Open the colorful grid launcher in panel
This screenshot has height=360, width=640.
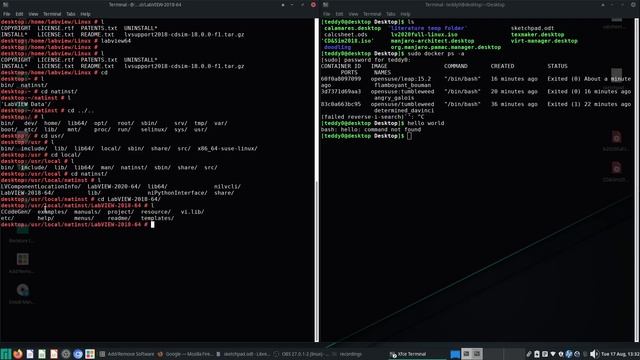click(90, 354)
